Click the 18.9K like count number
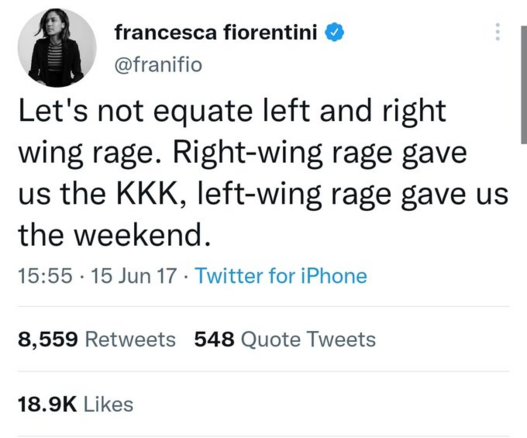This screenshot has height=438, width=527. point(47,404)
